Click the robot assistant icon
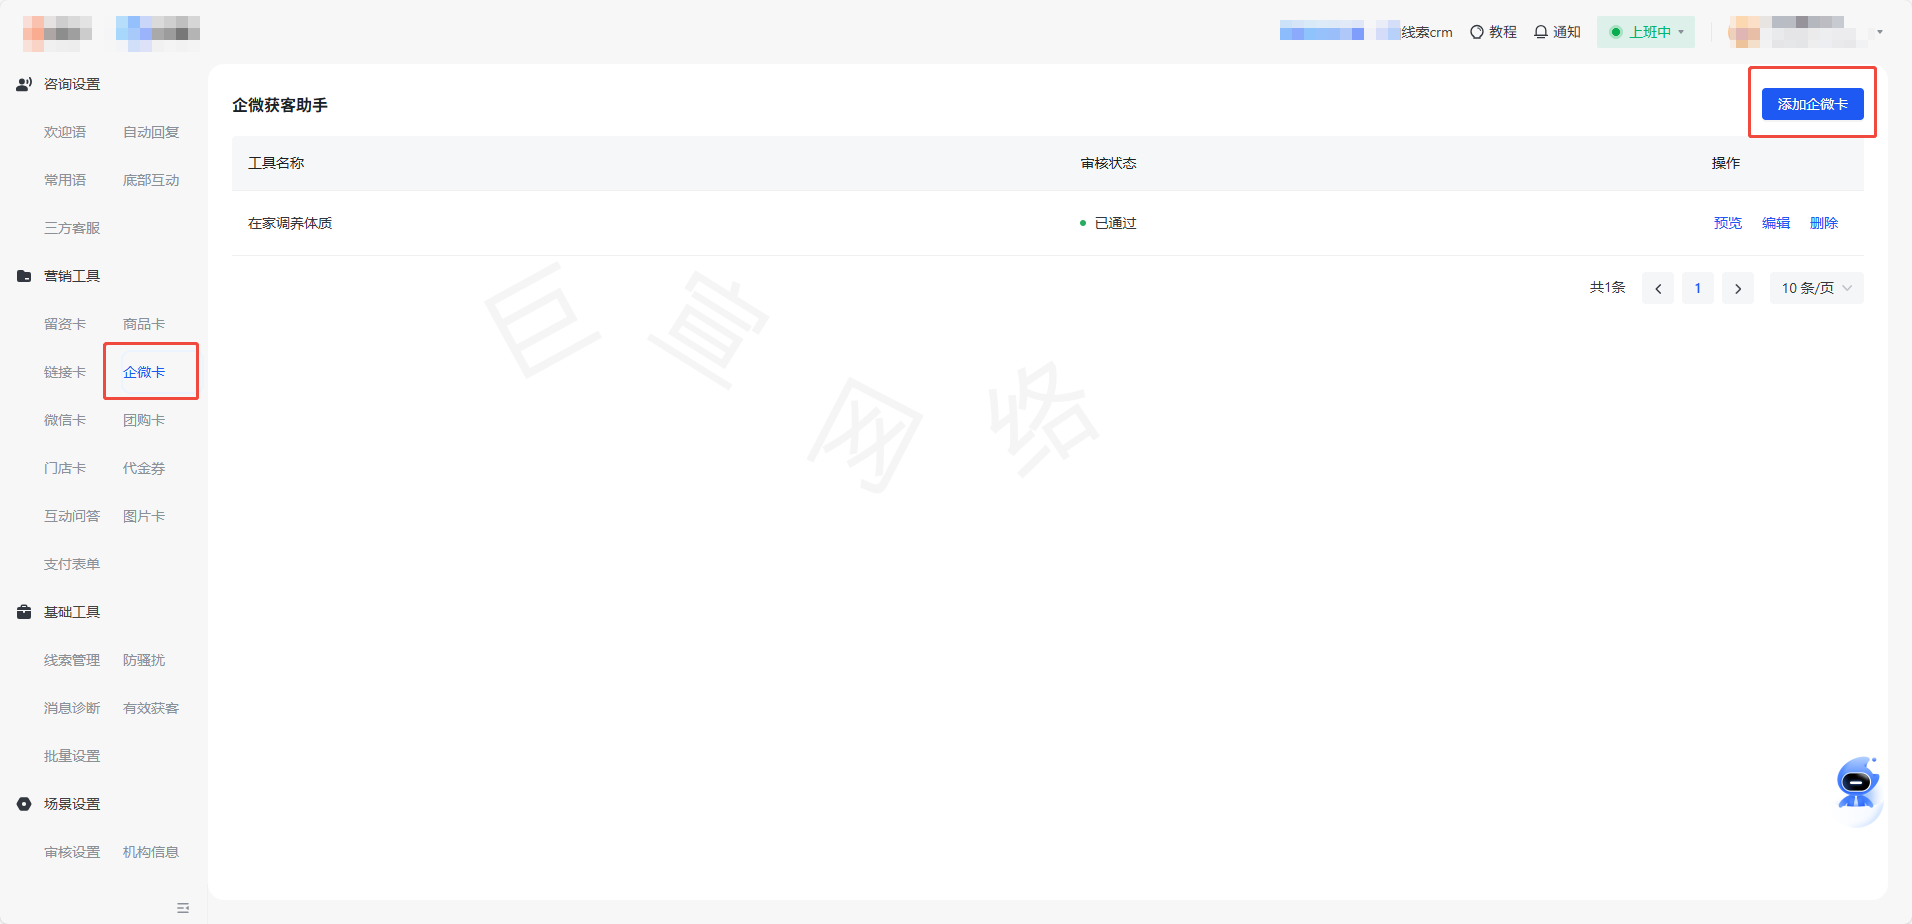 point(1857,784)
